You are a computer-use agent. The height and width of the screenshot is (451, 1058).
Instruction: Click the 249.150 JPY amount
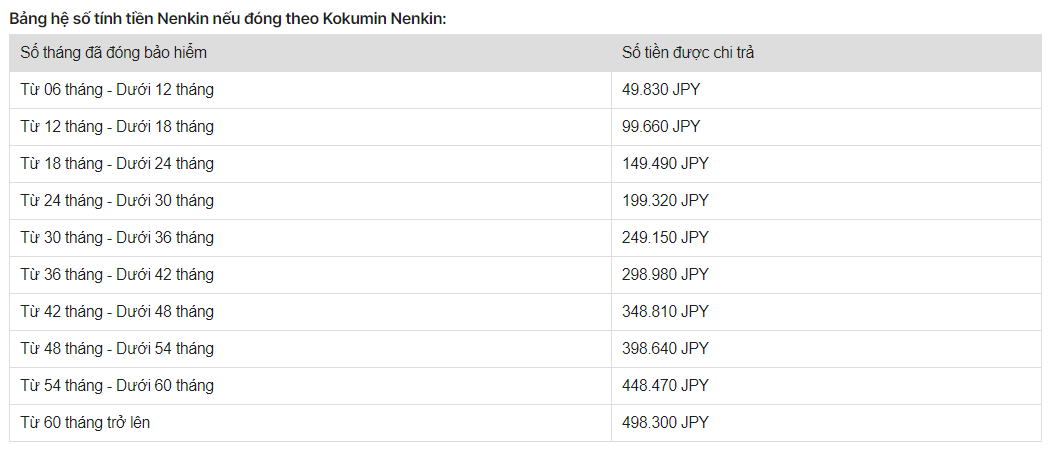point(665,238)
